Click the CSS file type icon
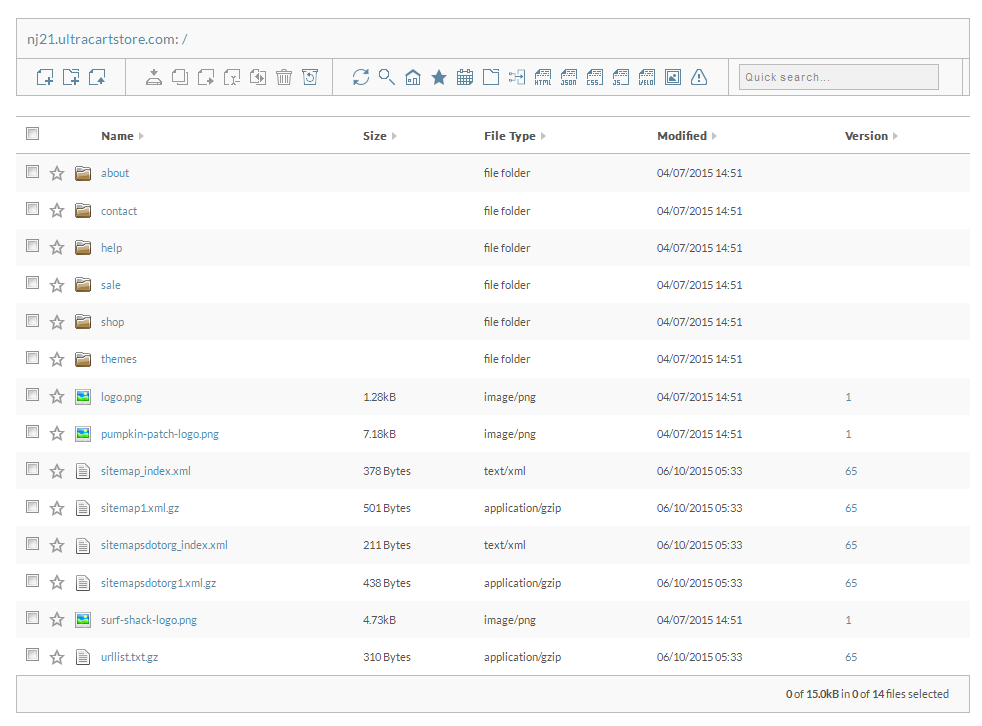The width and height of the screenshot is (982, 726). click(x=595, y=77)
